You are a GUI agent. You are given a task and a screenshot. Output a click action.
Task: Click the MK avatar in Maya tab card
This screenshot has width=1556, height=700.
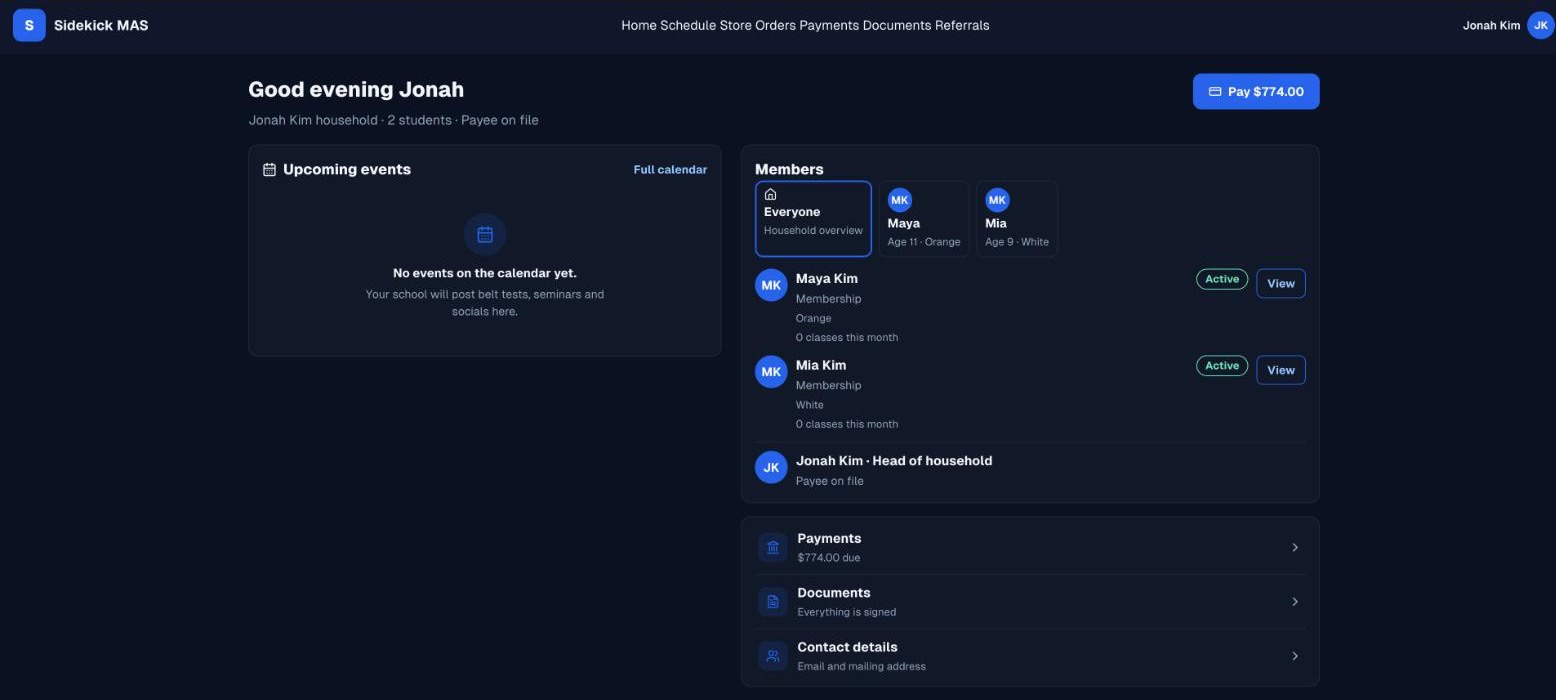click(900, 200)
